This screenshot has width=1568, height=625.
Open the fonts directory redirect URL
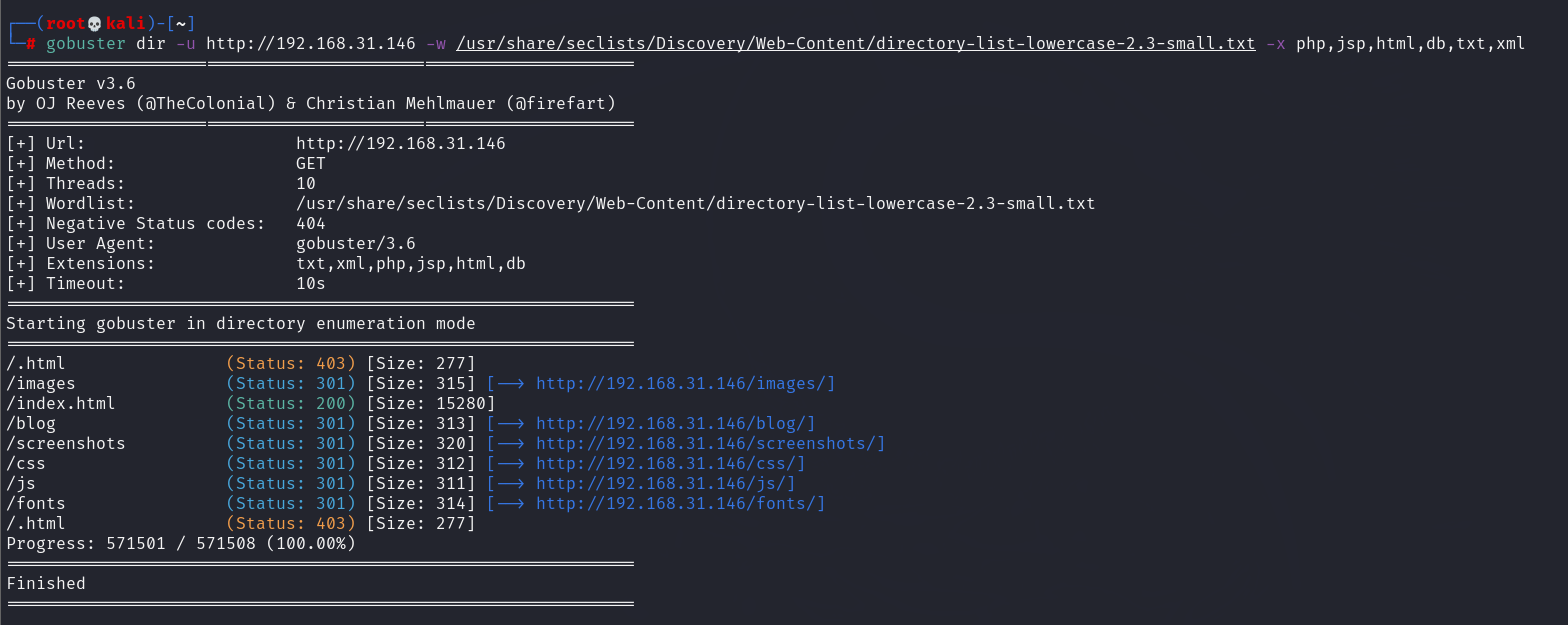tap(680, 503)
